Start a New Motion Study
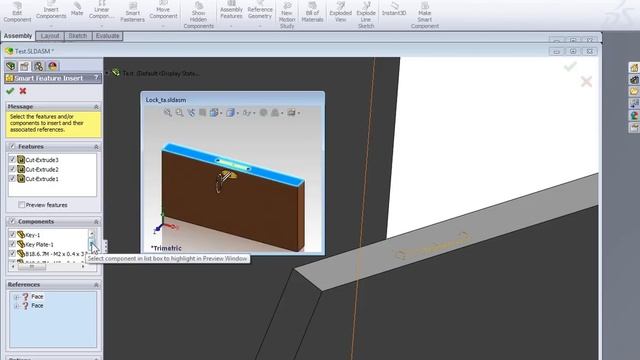 (x=287, y=15)
